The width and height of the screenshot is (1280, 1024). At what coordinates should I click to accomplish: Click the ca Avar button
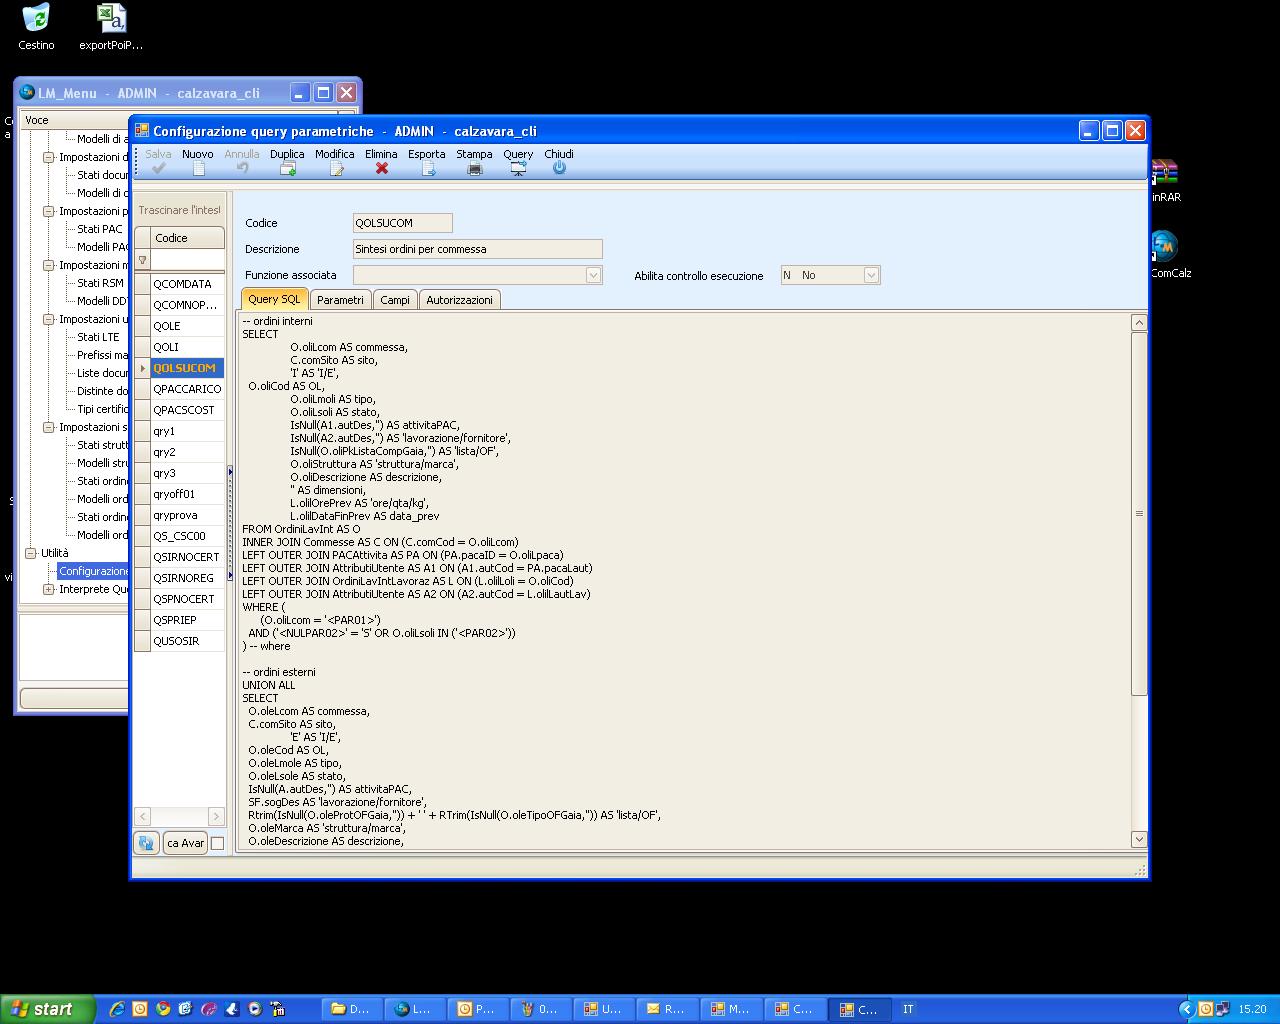click(x=186, y=843)
